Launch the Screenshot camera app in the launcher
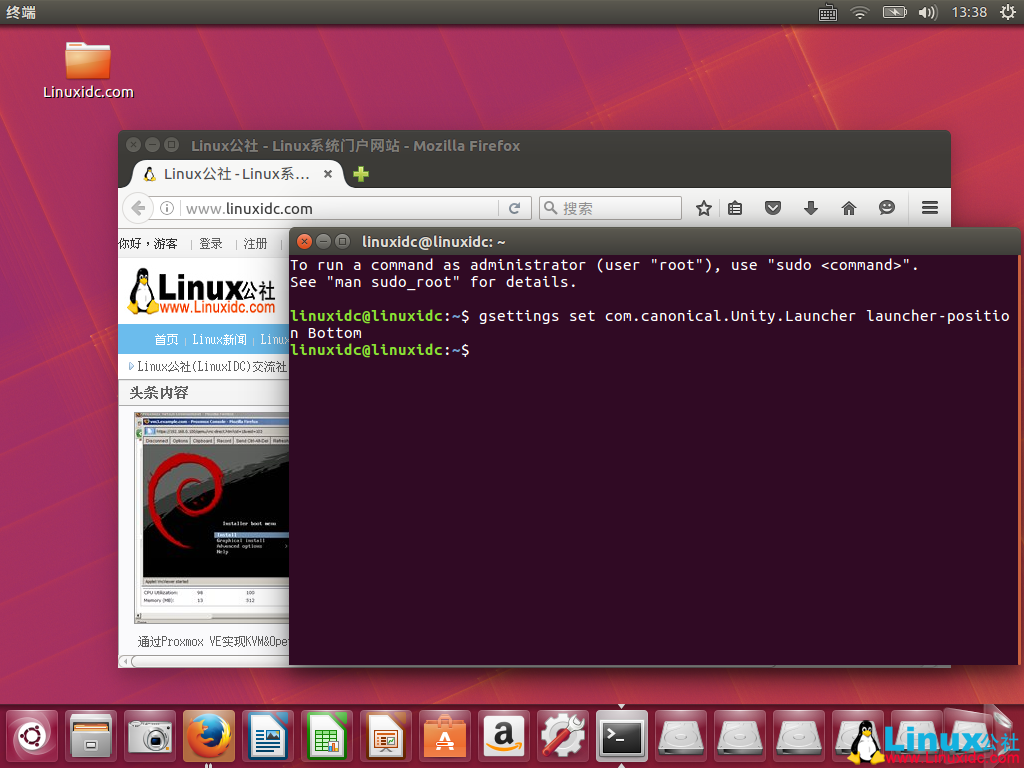1024x768 pixels. click(150, 736)
